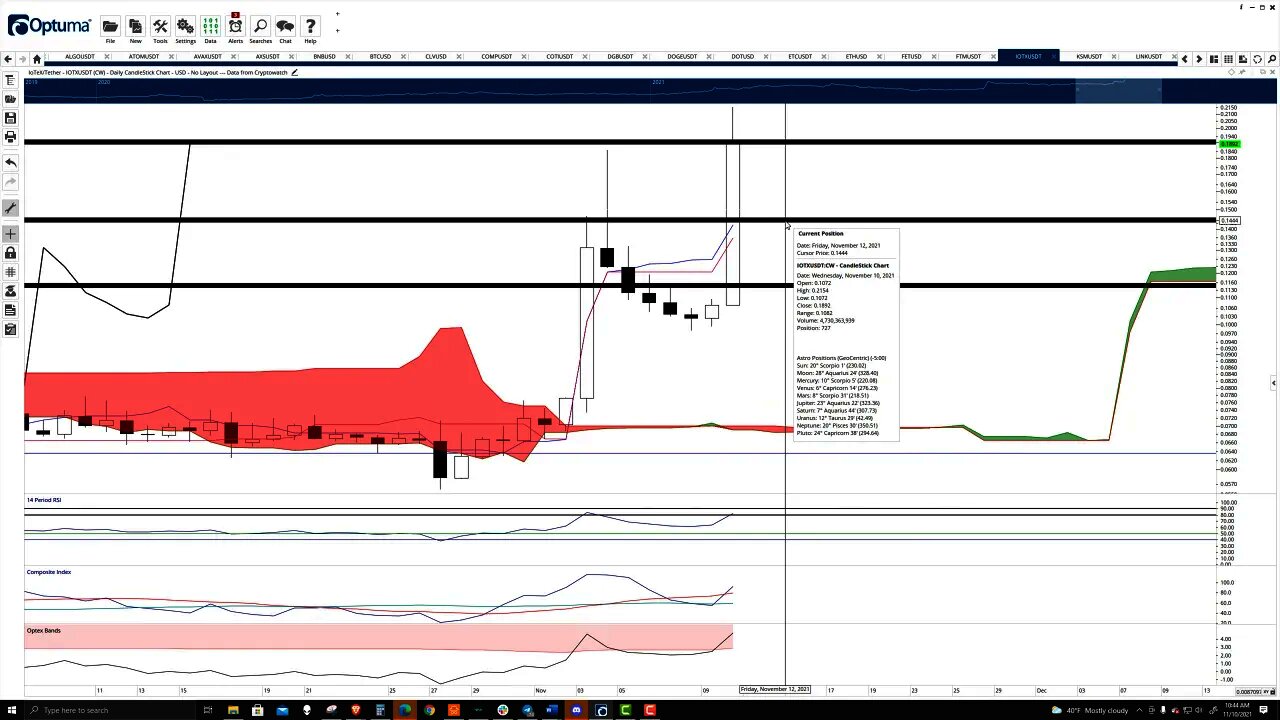
Task: Click the overview navigator highlighted range
Action: coord(1118,92)
